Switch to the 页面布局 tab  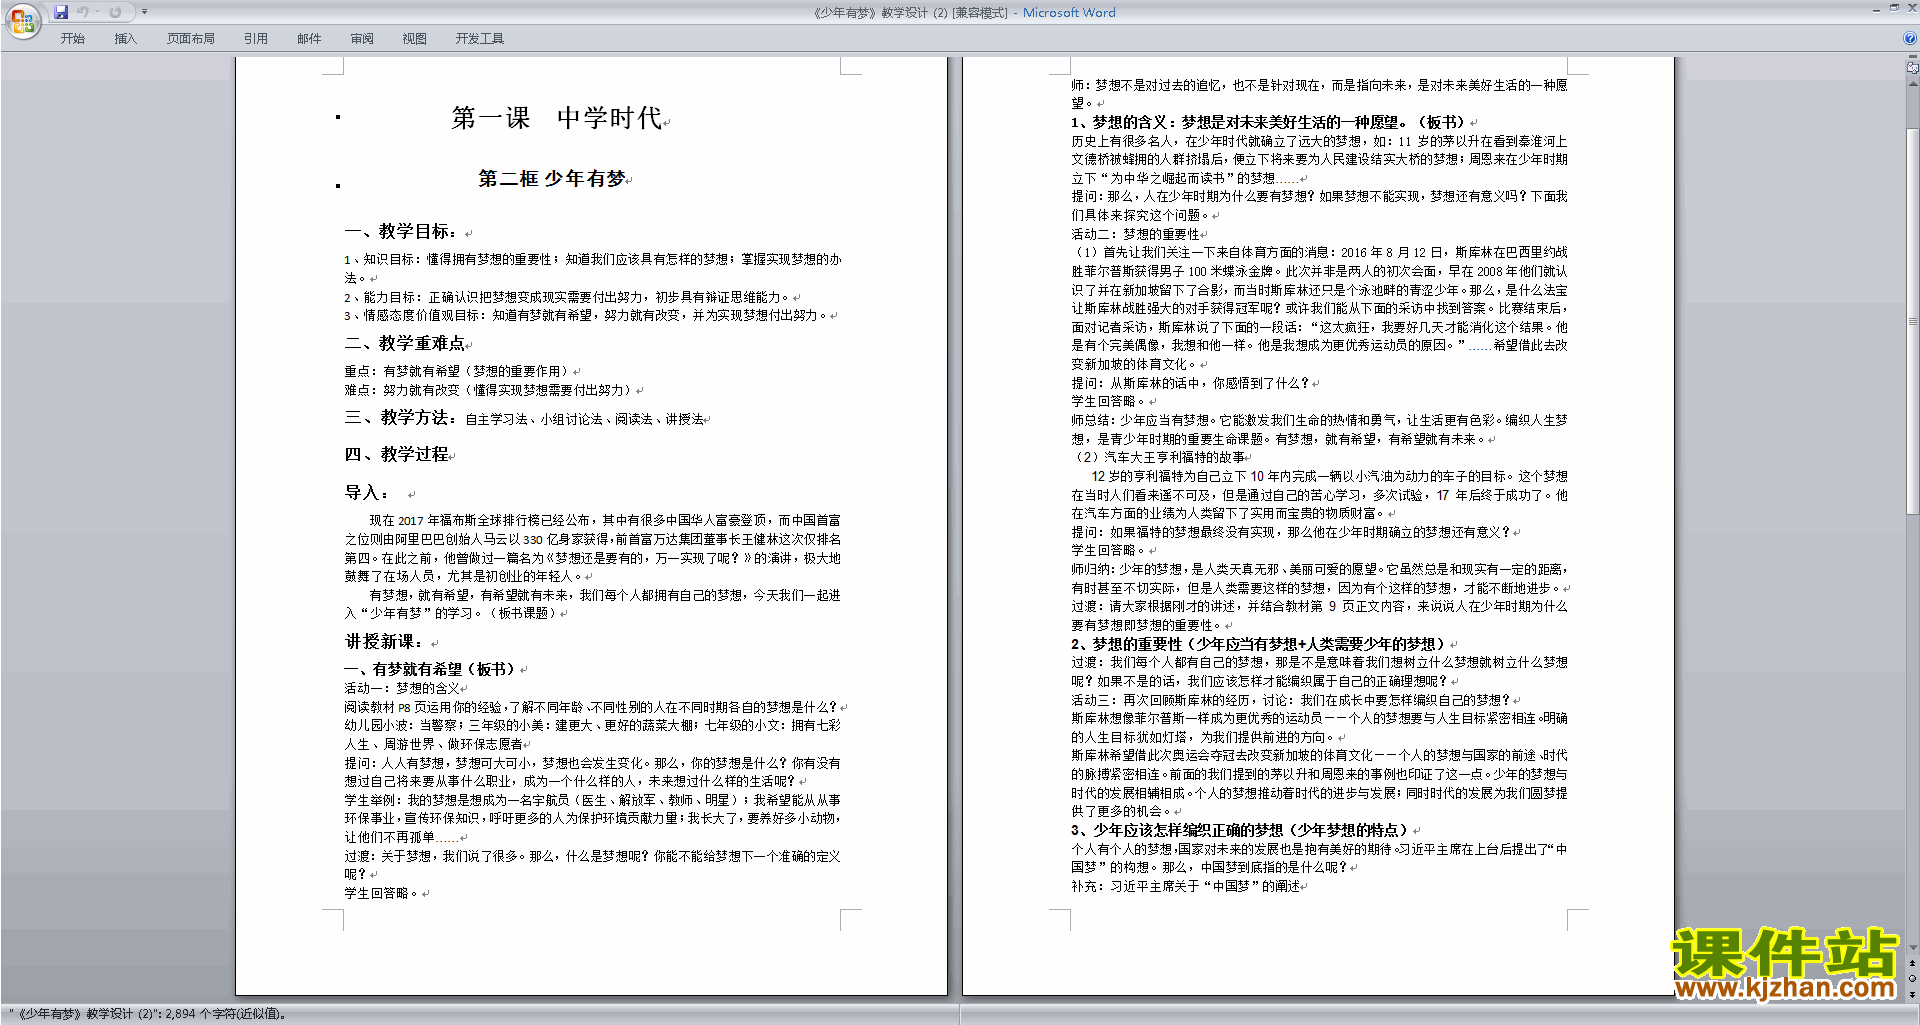[x=191, y=39]
